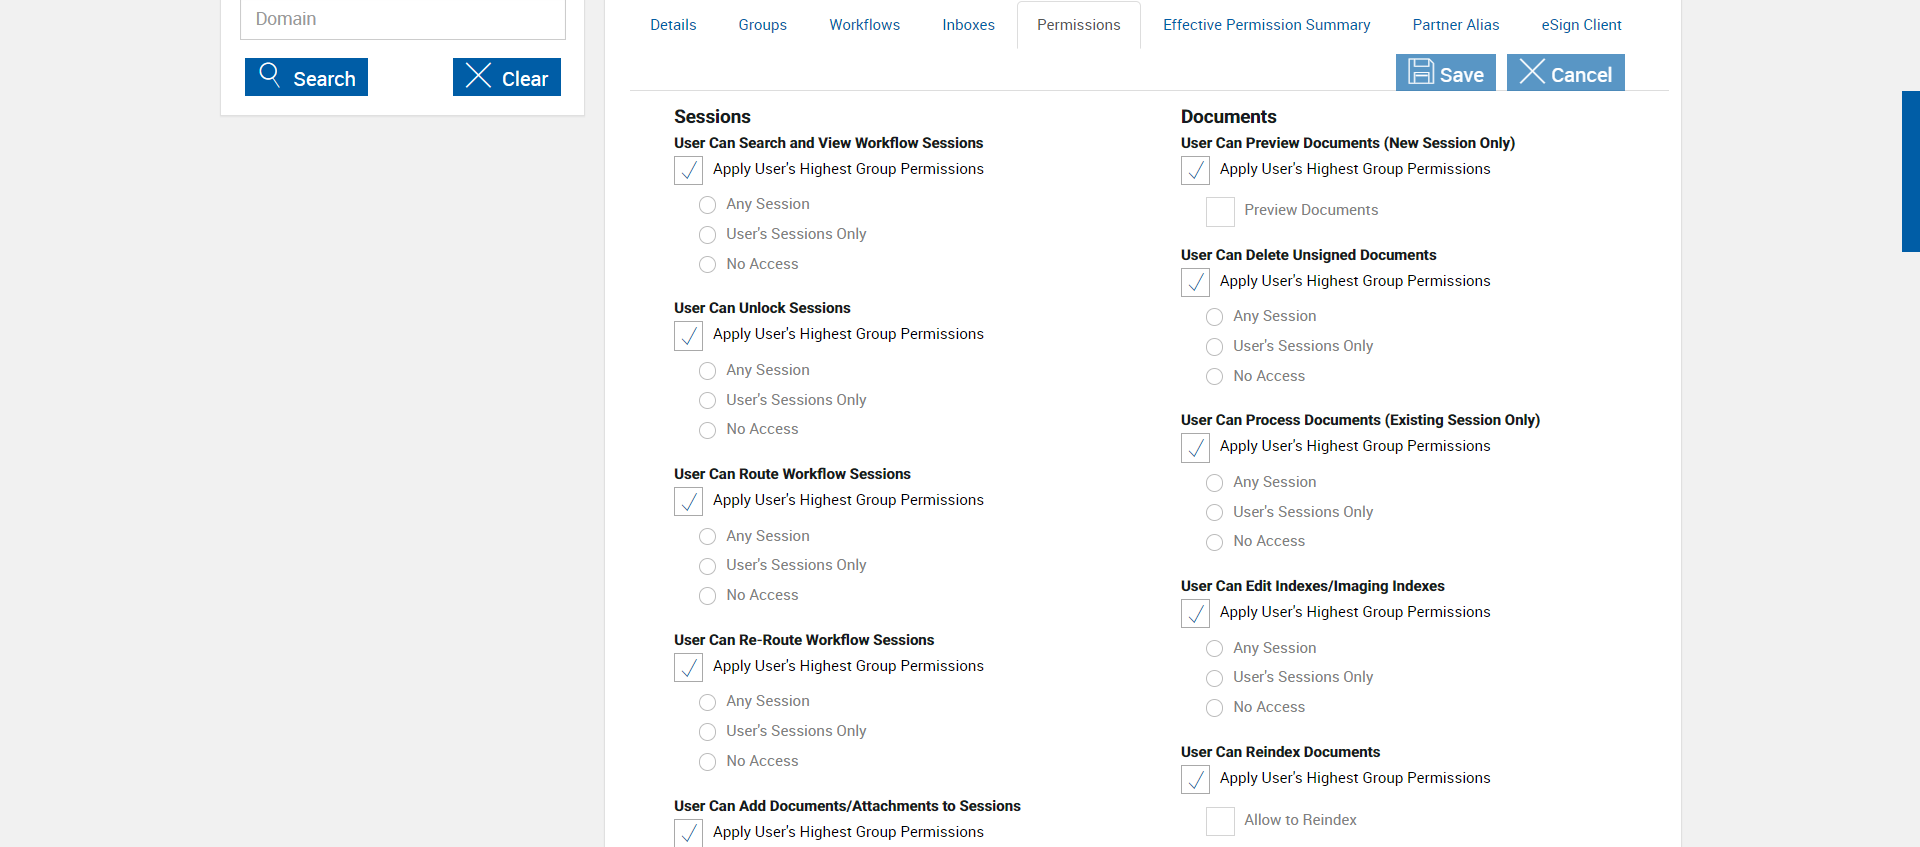Open the Workflows tab
This screenshot has width=1920, height=847.
coord(864,25)
